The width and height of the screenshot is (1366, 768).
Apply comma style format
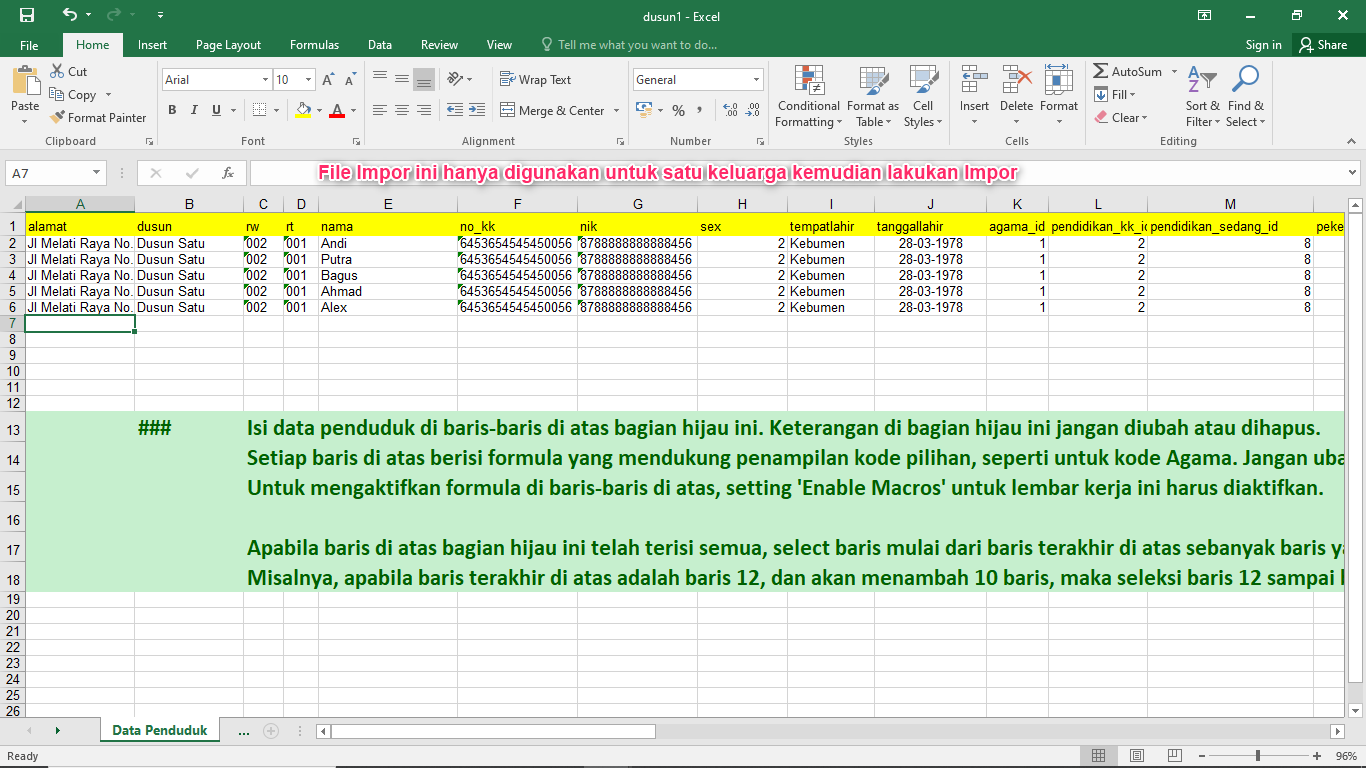pyautogui.click(x=701, y=111)
